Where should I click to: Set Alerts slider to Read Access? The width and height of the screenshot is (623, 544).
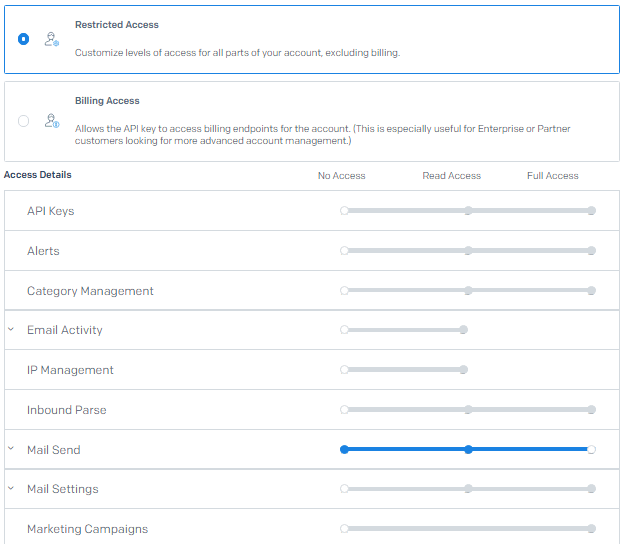pos(468,251)
